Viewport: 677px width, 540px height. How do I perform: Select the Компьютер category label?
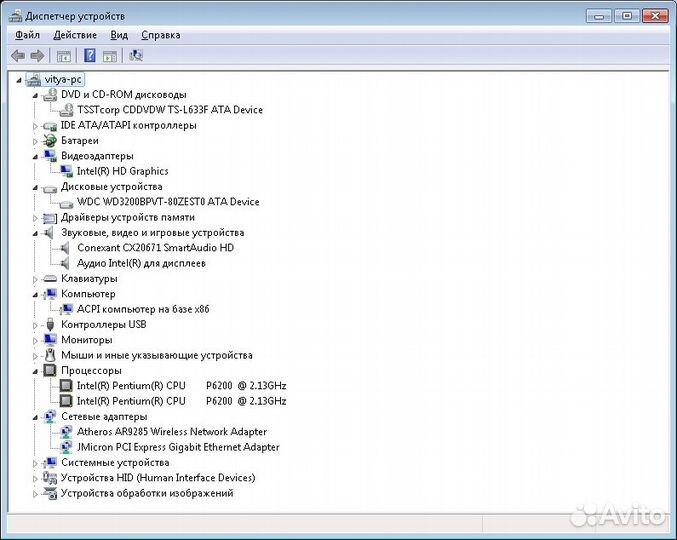pos(88,294)
